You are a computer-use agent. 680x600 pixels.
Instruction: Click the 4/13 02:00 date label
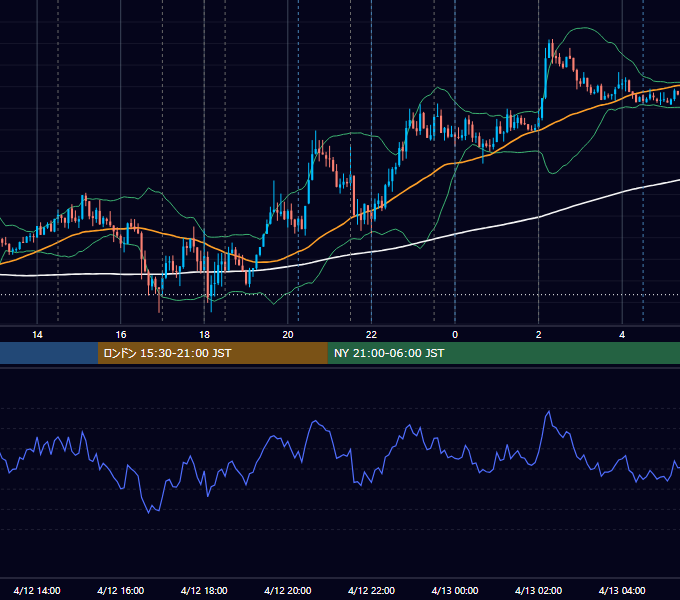tap(538, 590)
